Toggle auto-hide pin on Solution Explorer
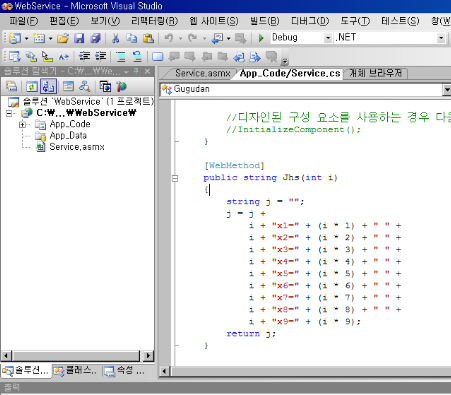 tap(136, 71)
